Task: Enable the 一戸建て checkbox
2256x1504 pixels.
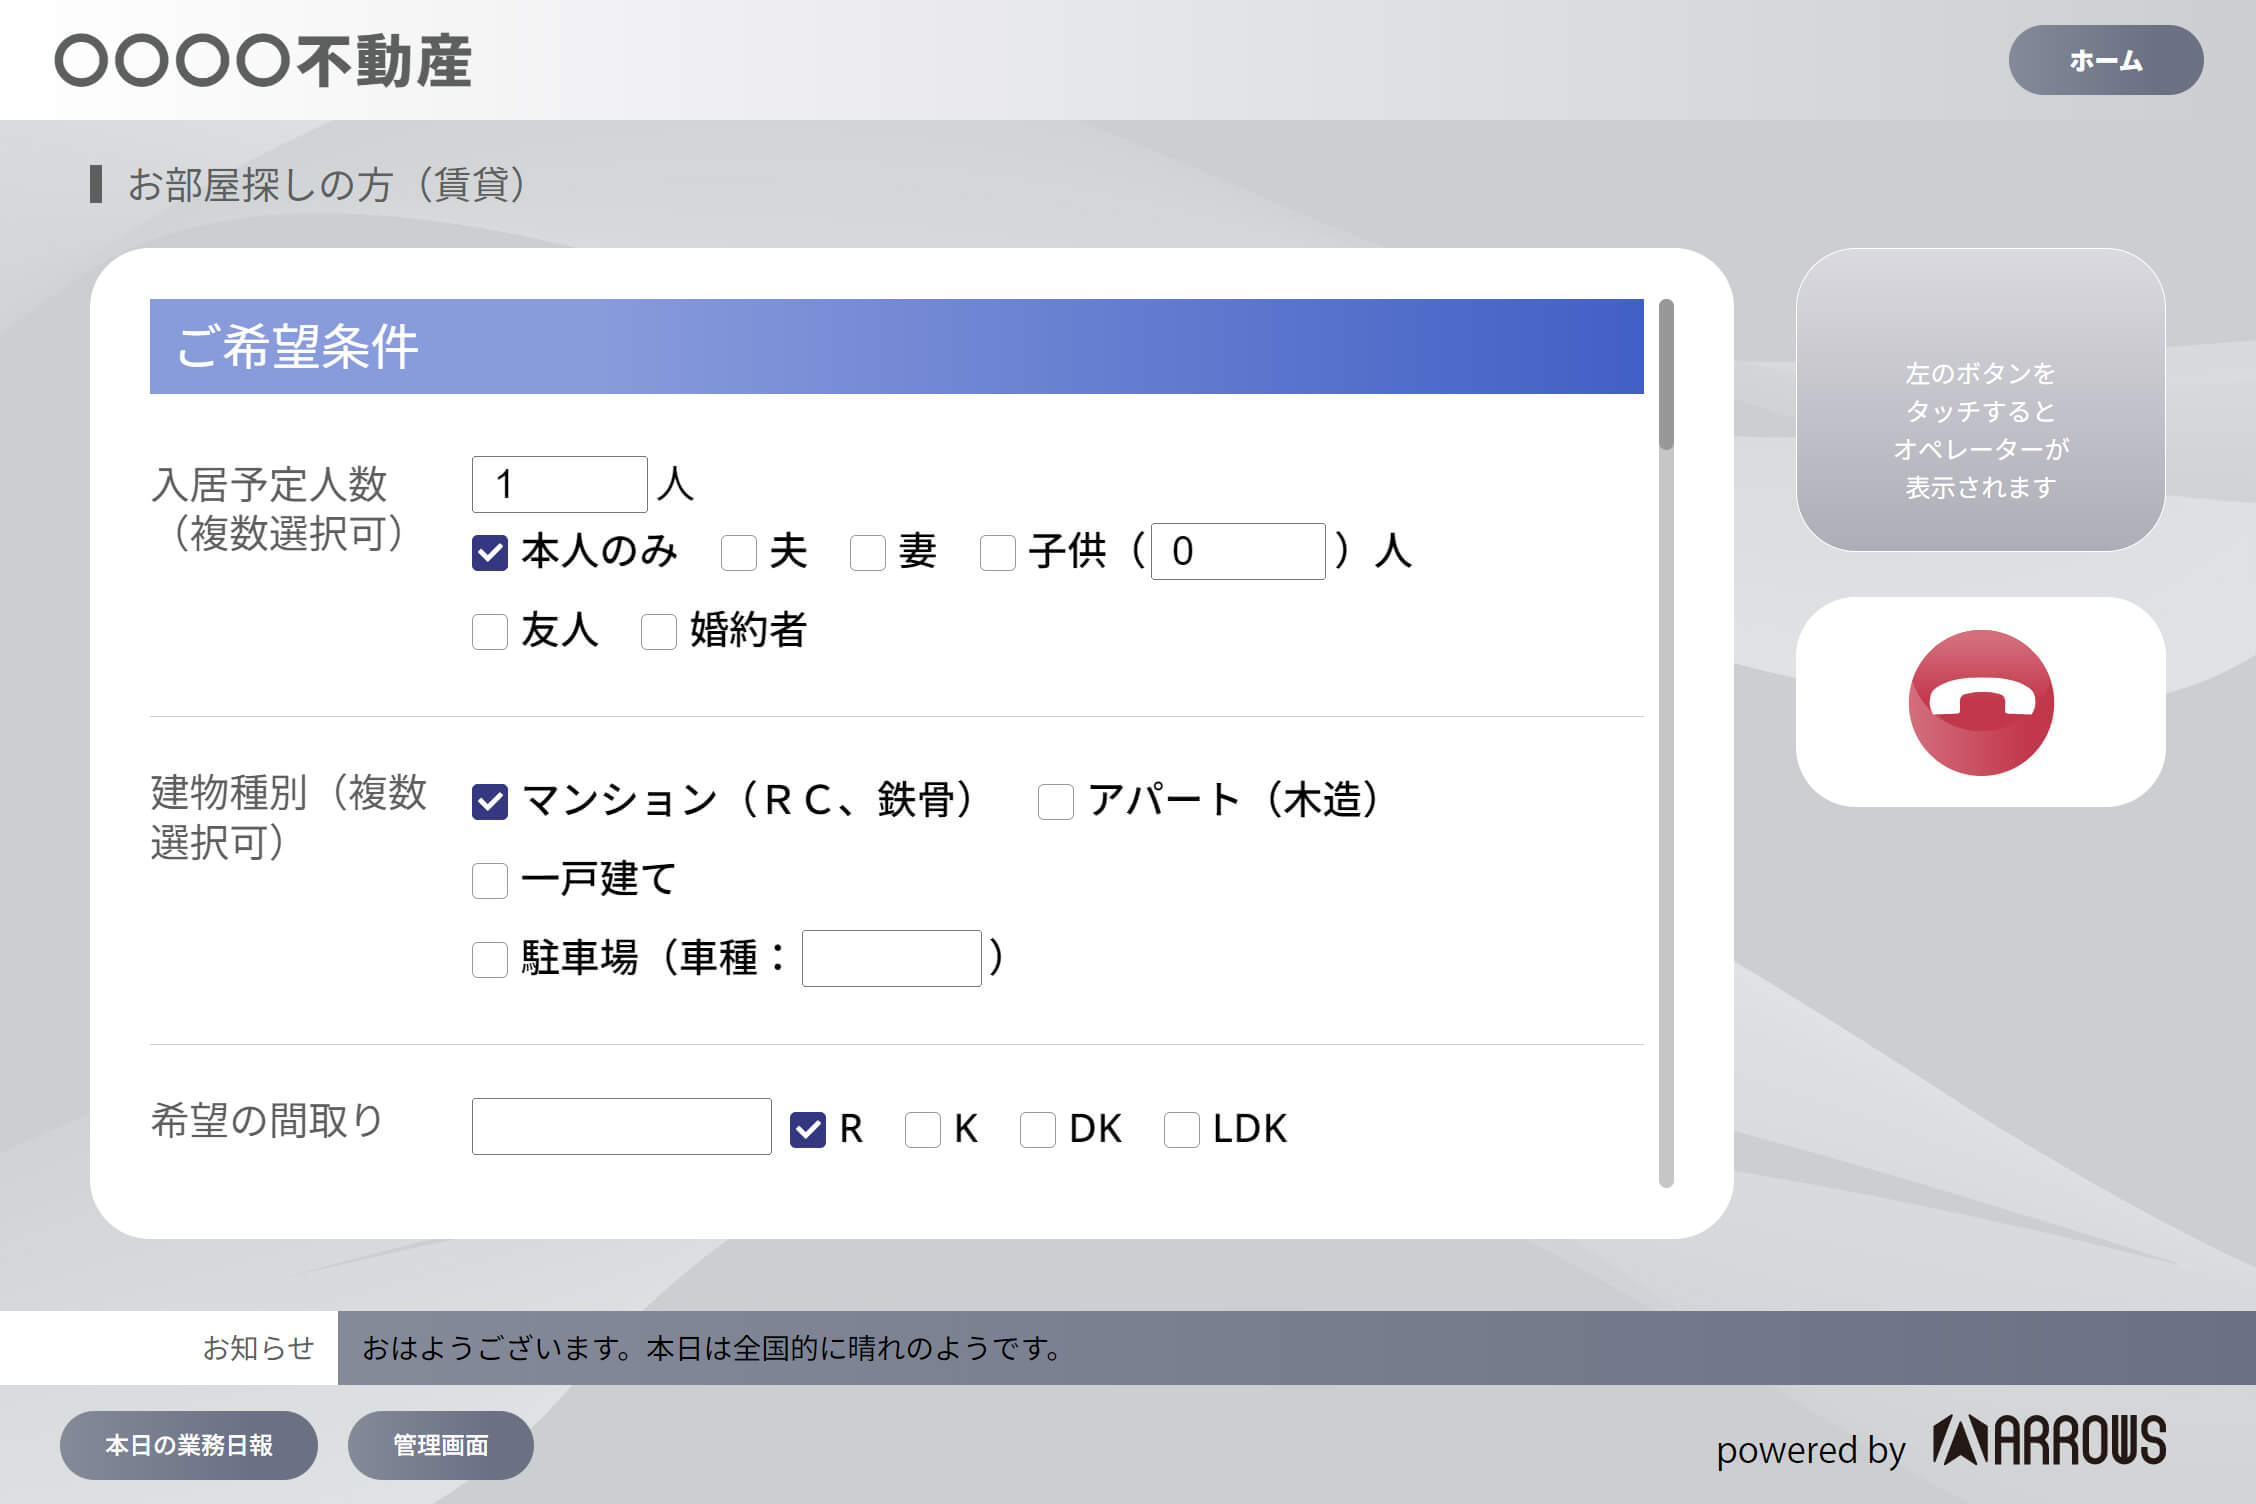Action: (489, 880)
